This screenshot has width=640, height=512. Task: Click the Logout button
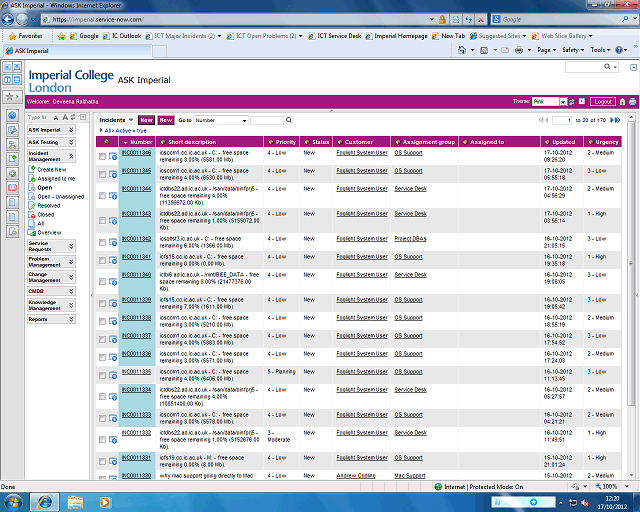(602, 102)
